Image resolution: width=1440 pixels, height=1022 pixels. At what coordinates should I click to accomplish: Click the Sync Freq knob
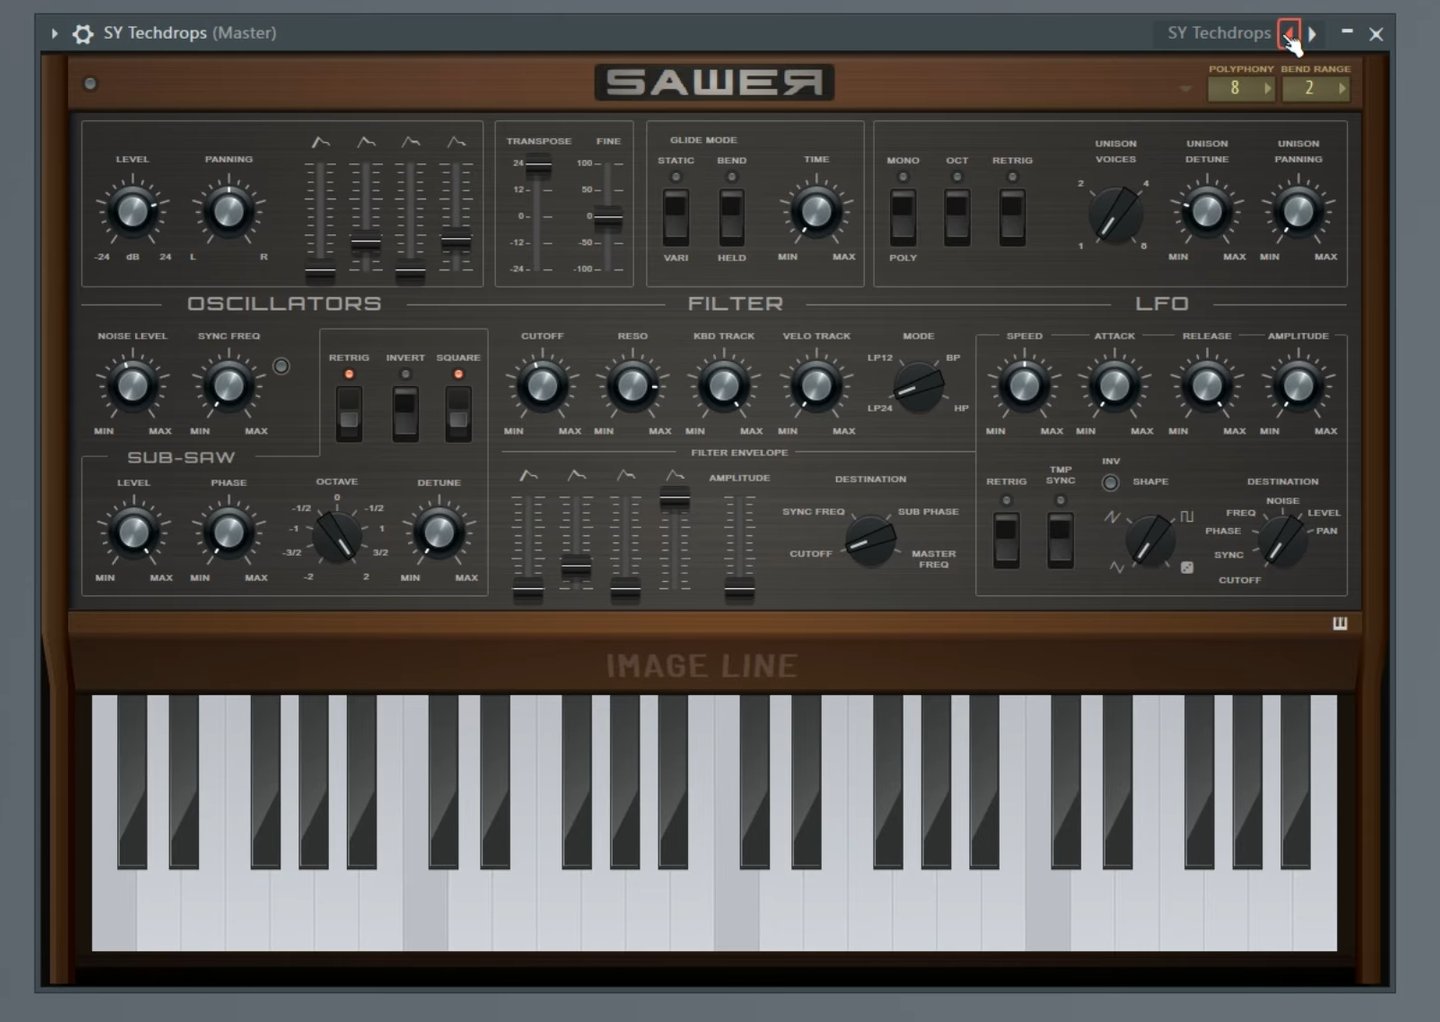point(229,386)
